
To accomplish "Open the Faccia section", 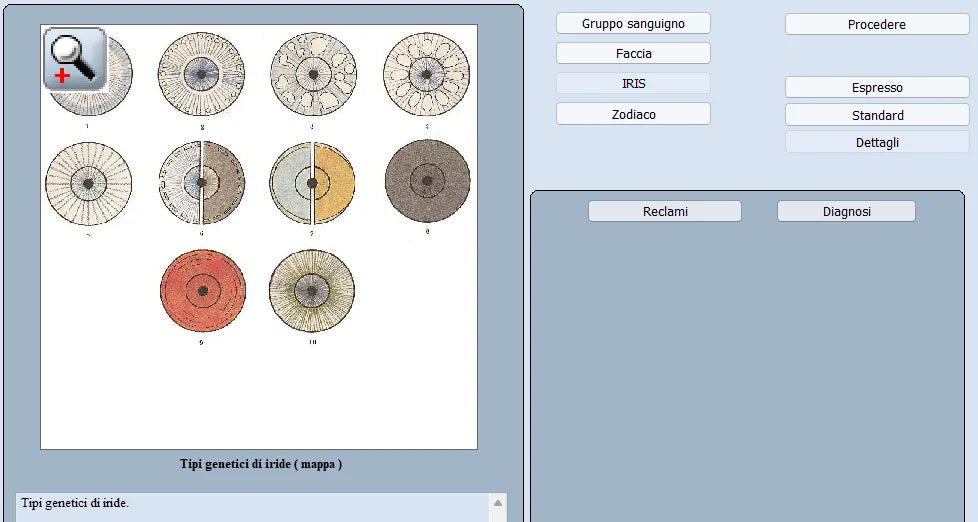I will 633,53.
